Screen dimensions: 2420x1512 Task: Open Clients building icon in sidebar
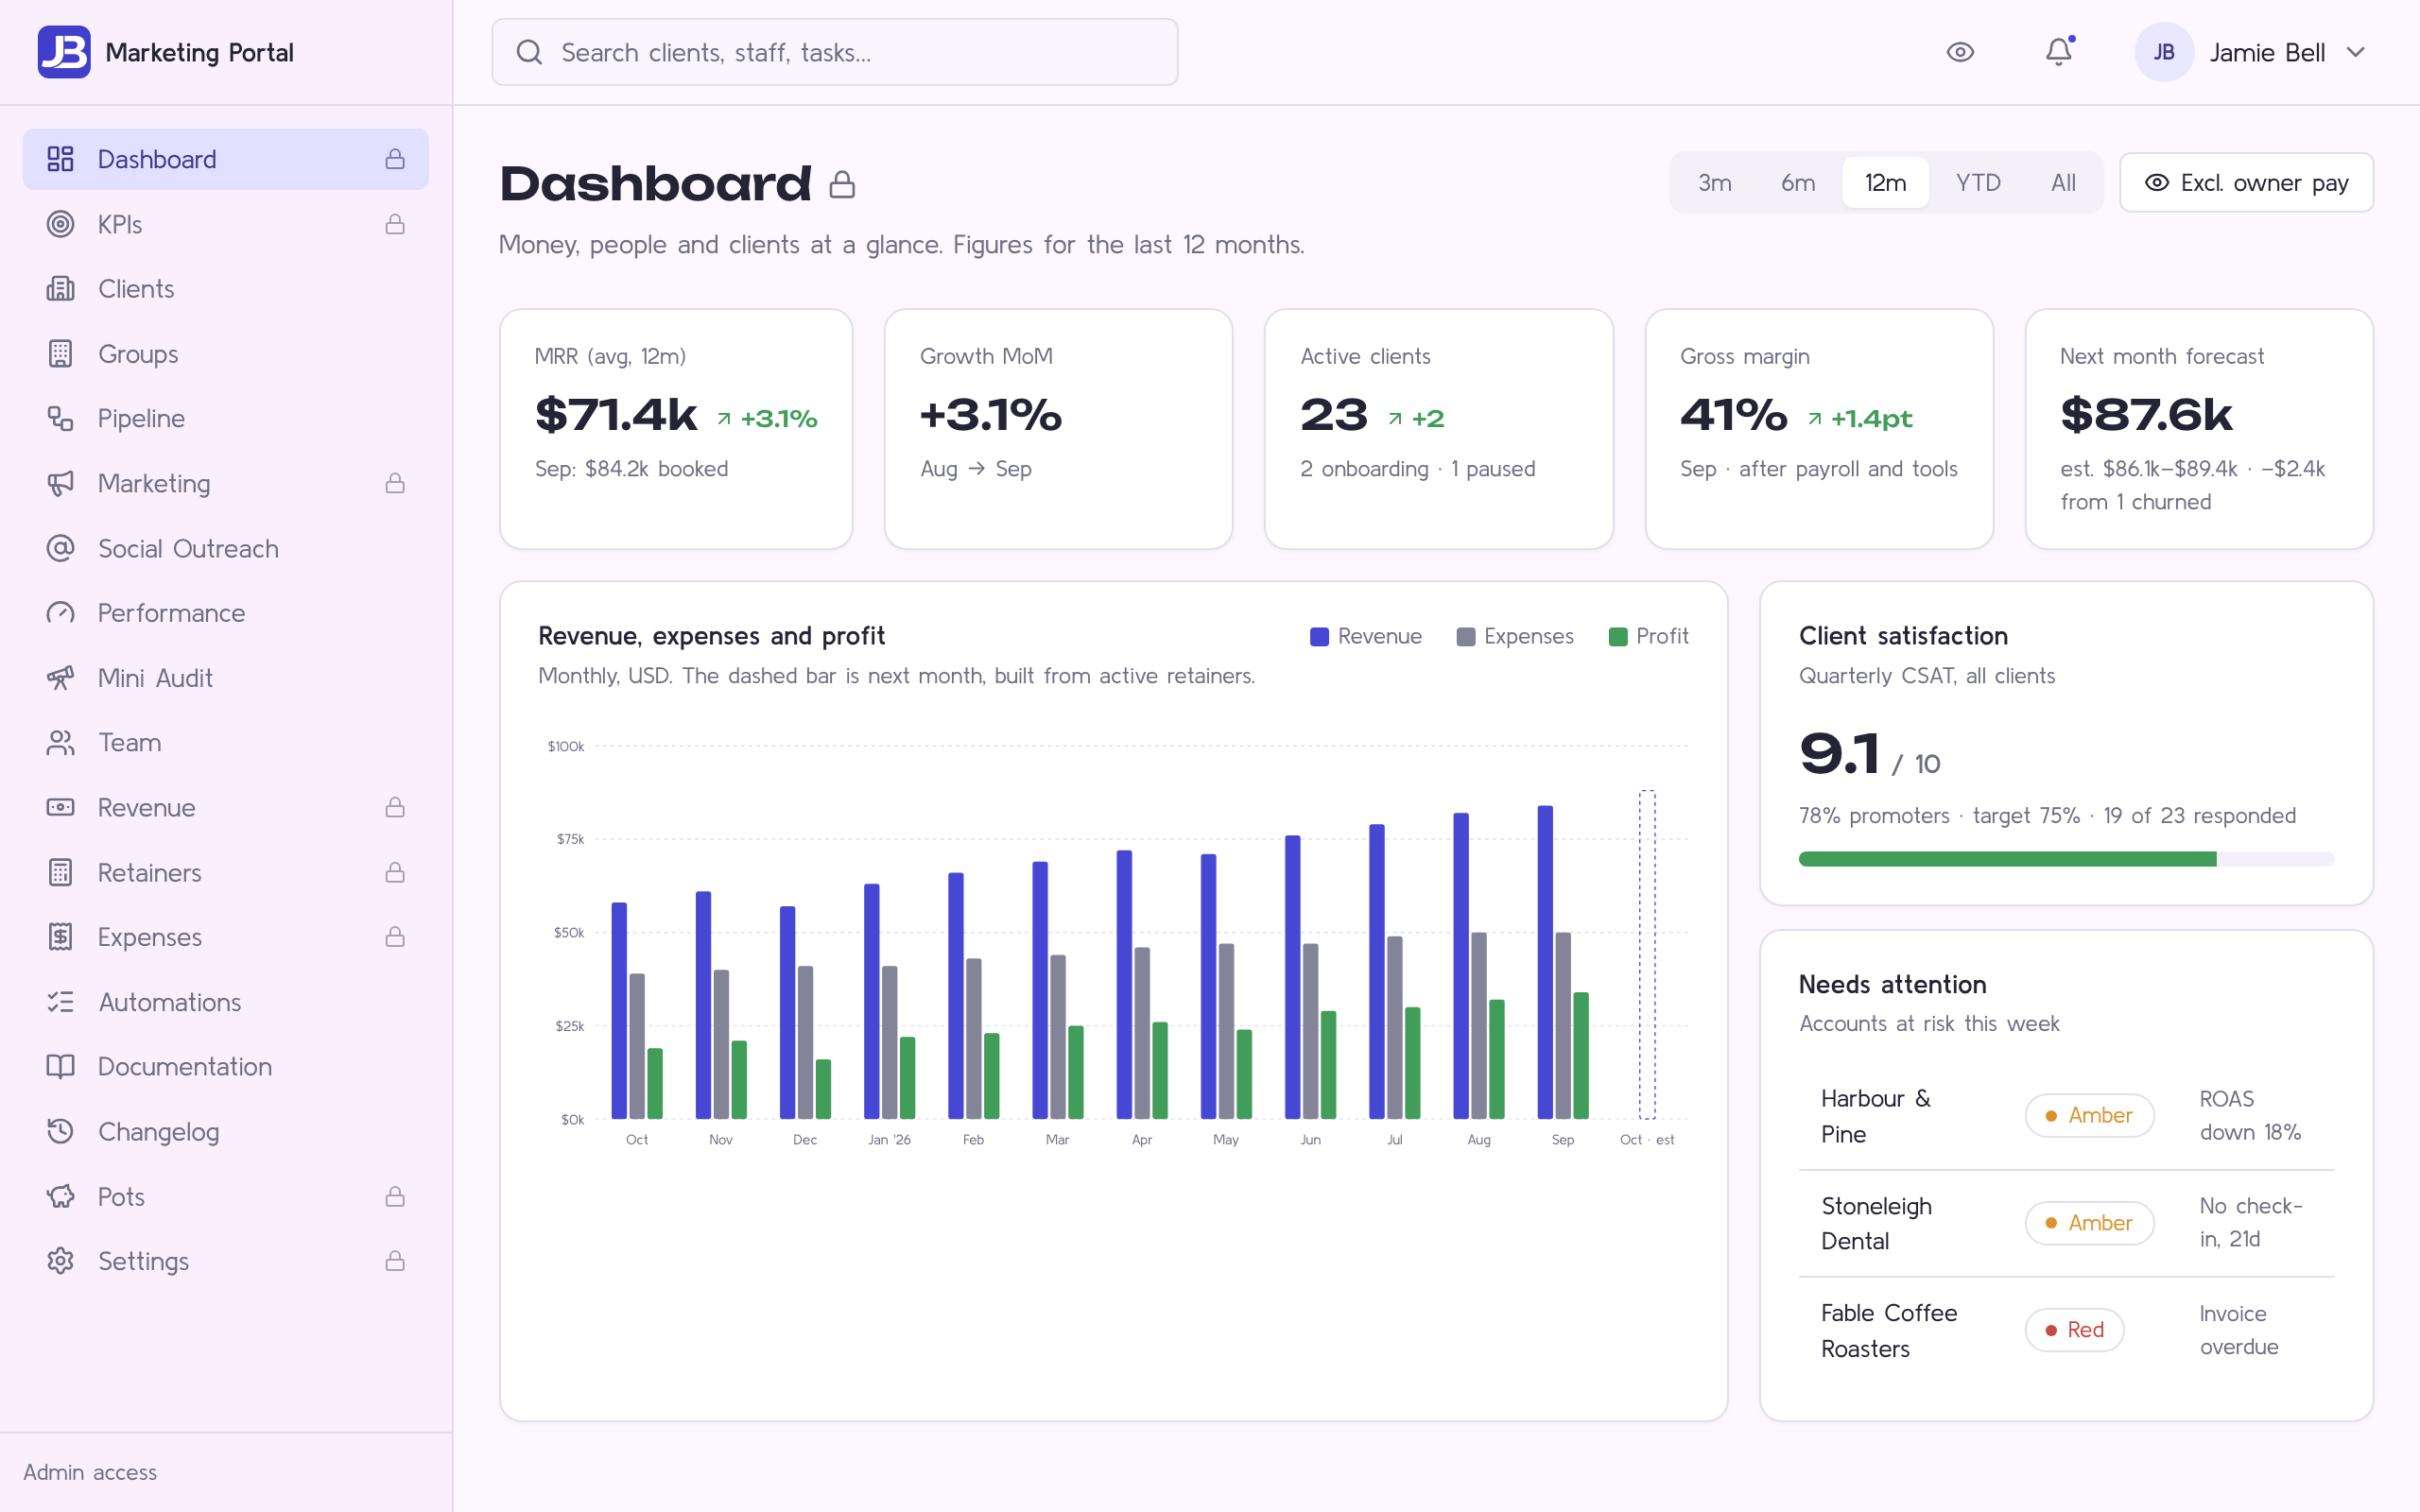pyautogui.click(x=61, y=289)
